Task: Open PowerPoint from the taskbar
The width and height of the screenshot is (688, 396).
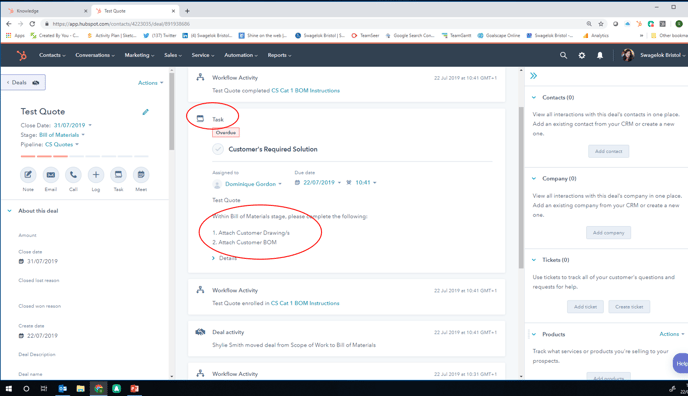Action: 134,389
